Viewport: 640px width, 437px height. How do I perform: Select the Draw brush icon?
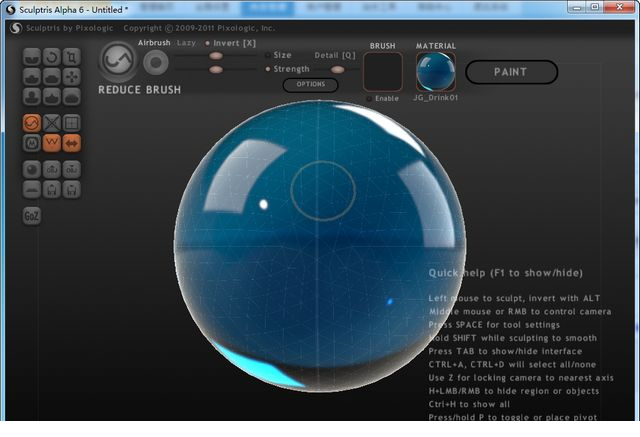[x=32, y=77]
